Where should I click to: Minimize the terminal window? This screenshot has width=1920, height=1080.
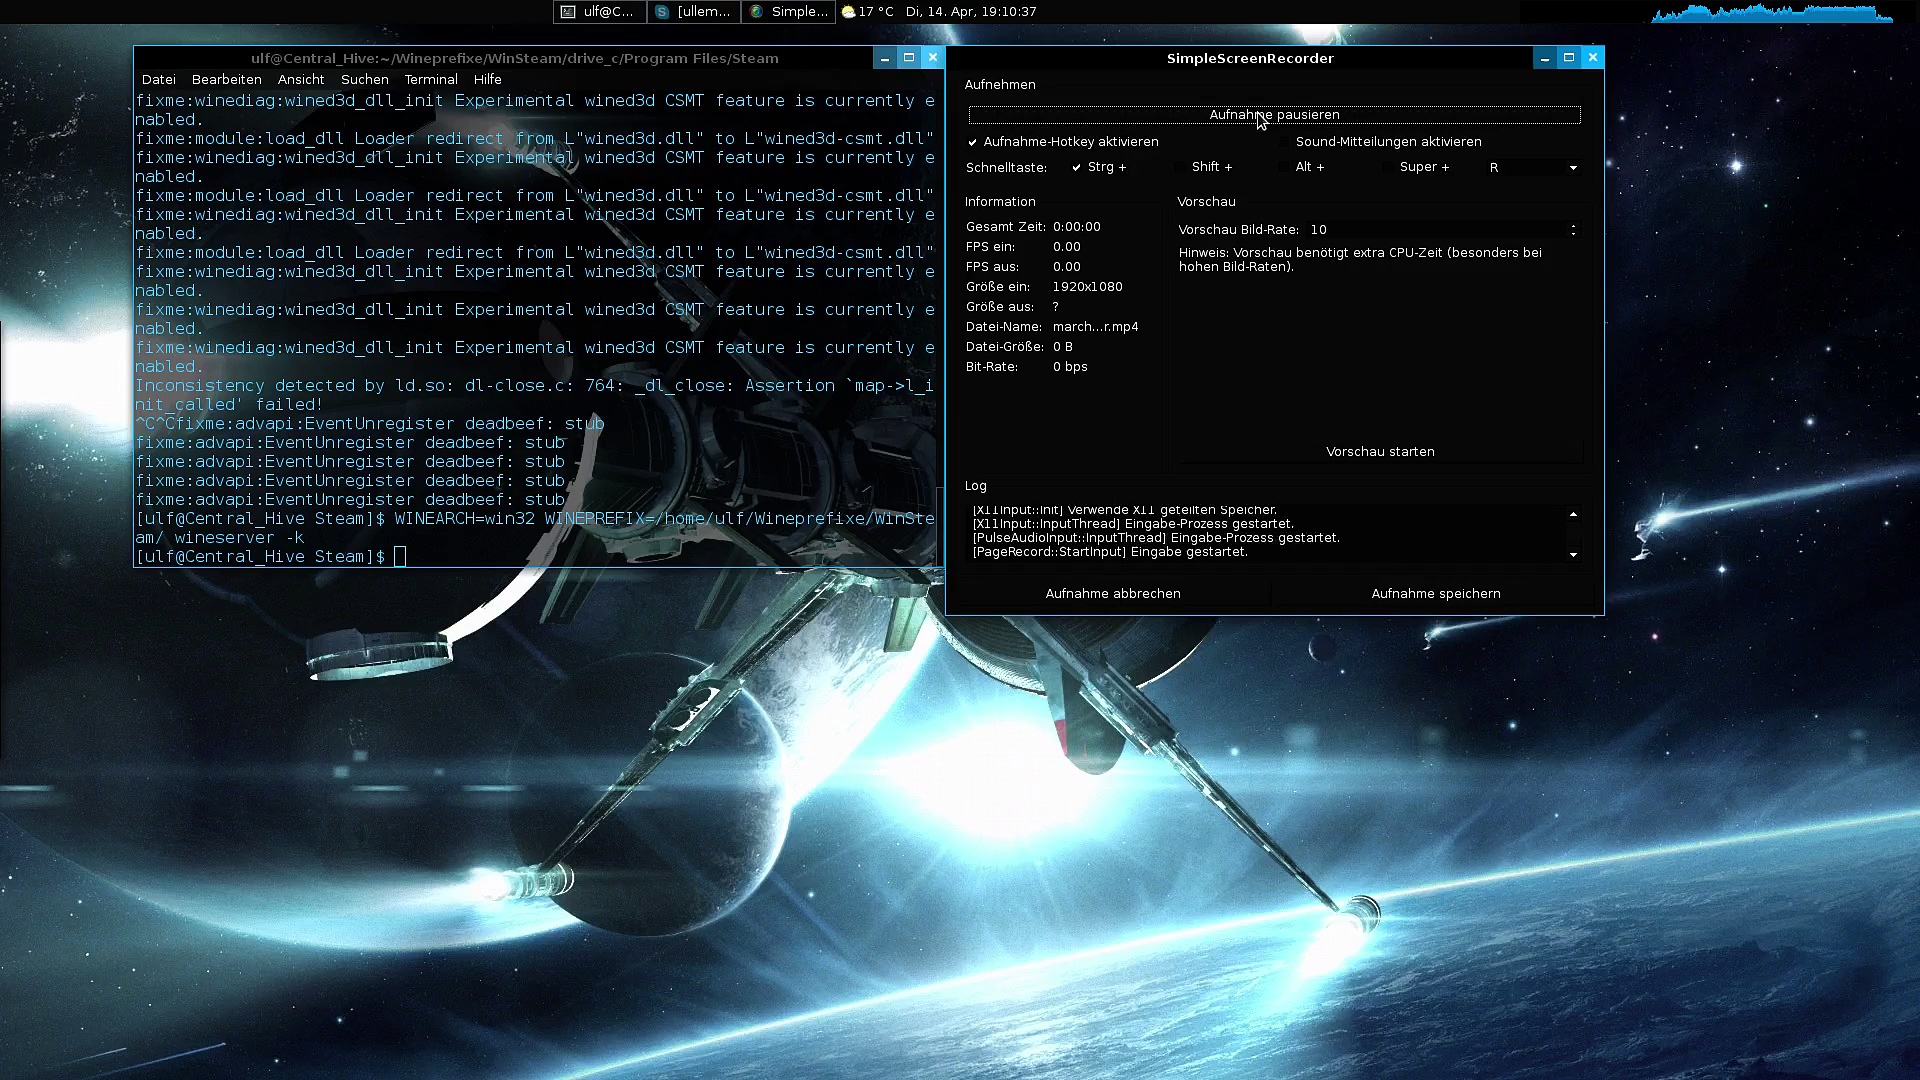click(885, 58)
